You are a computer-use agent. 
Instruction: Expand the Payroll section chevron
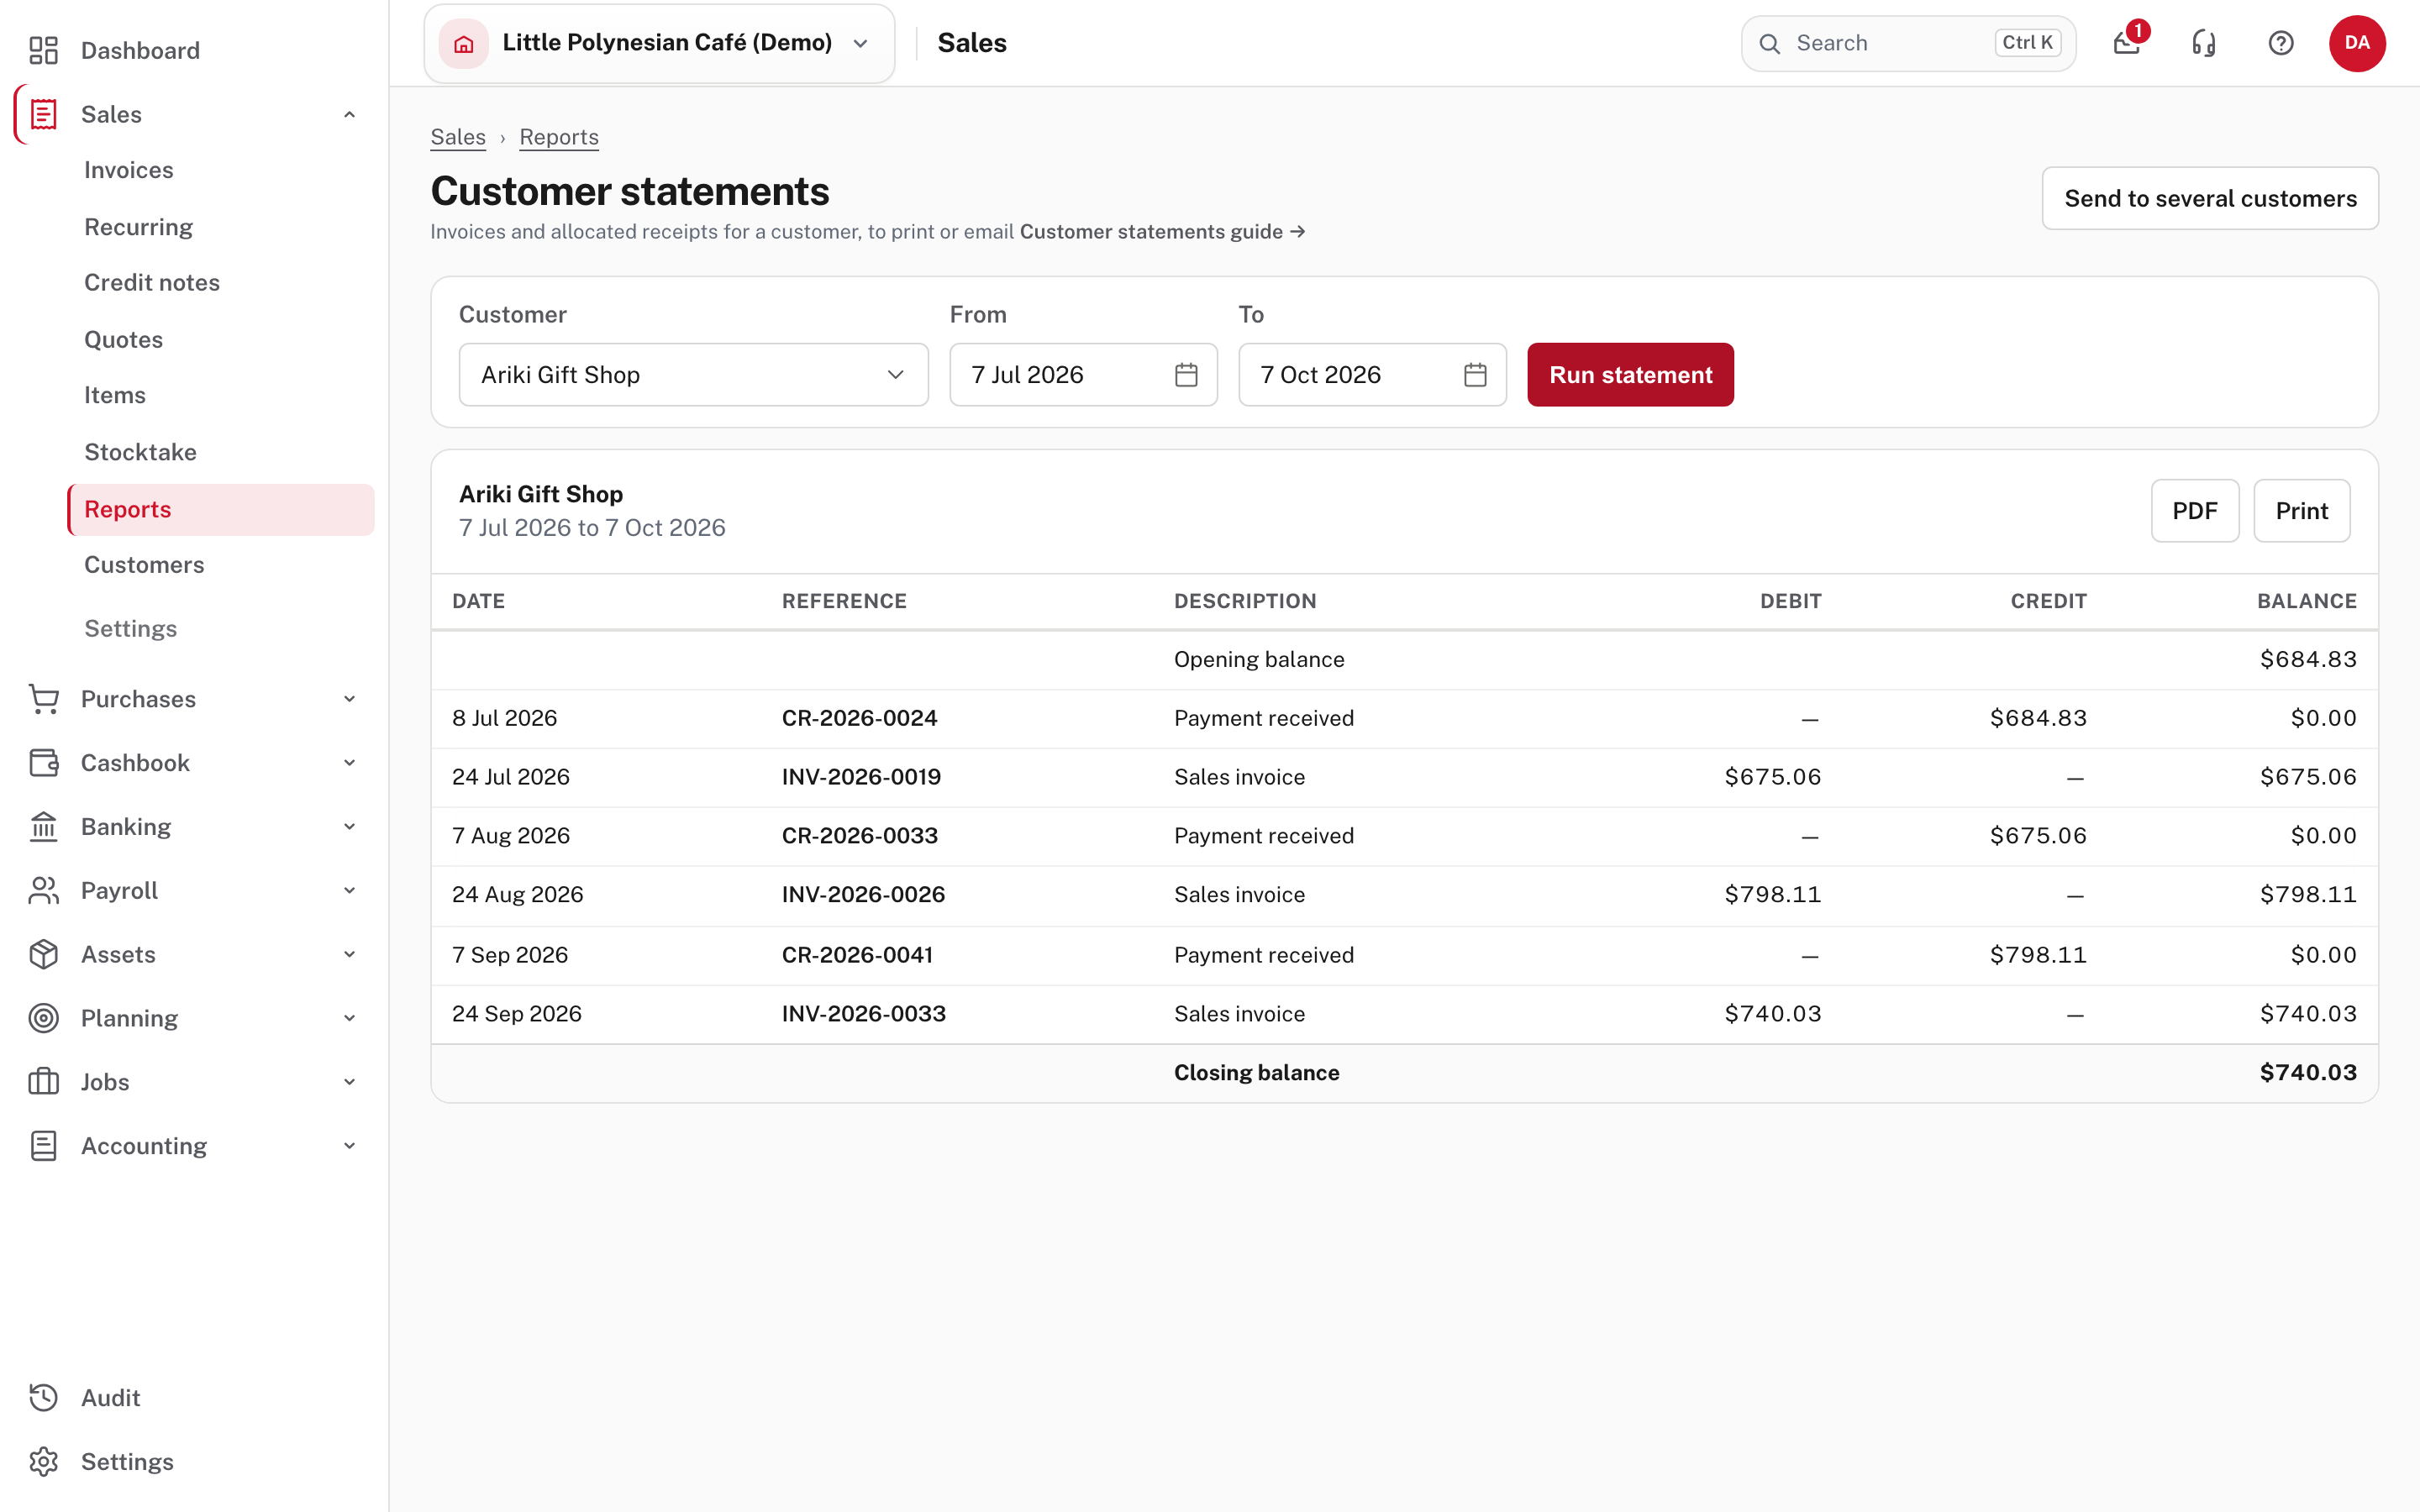(349, 890)
